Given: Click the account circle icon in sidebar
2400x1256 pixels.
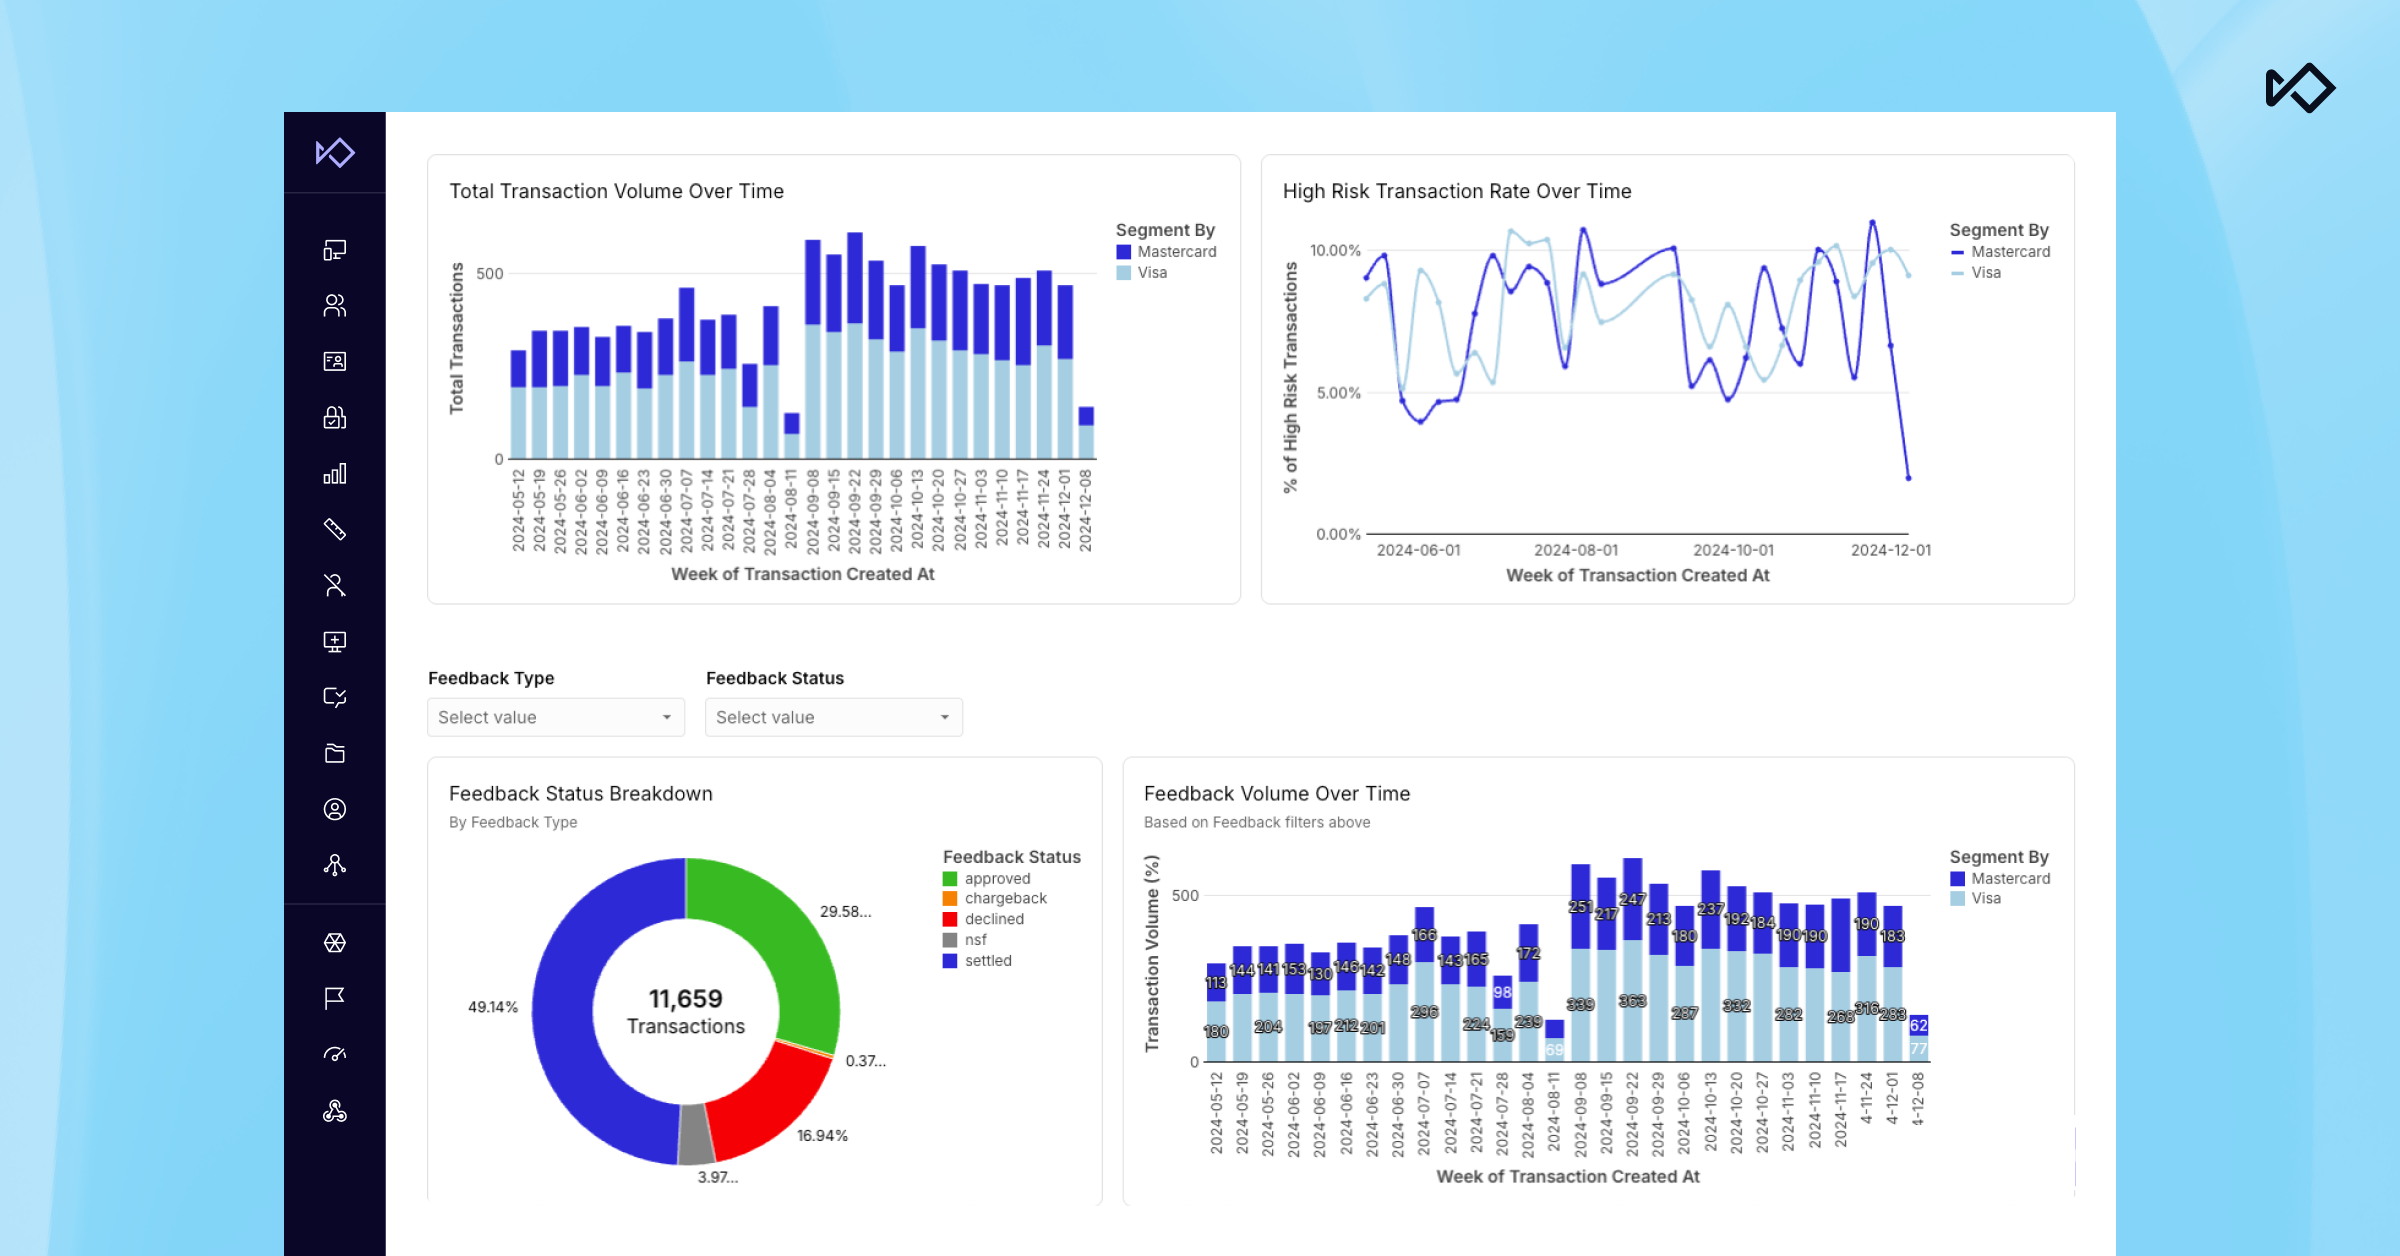Looking at the screenshot, I should click(335, 809).
